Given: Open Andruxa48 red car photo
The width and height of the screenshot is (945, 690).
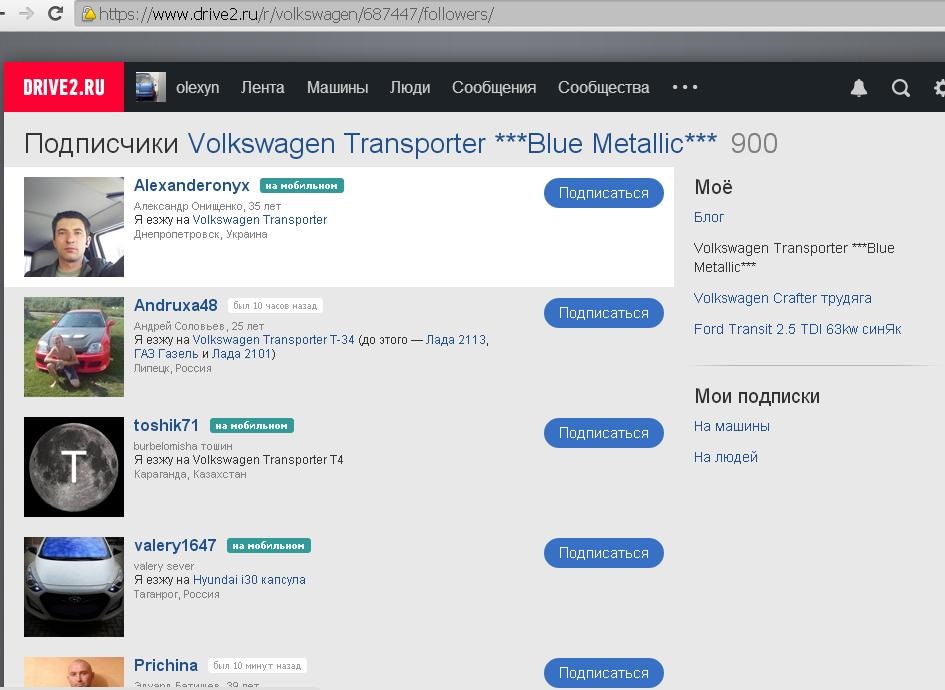Looking at the screenshot, I should 74,347.
